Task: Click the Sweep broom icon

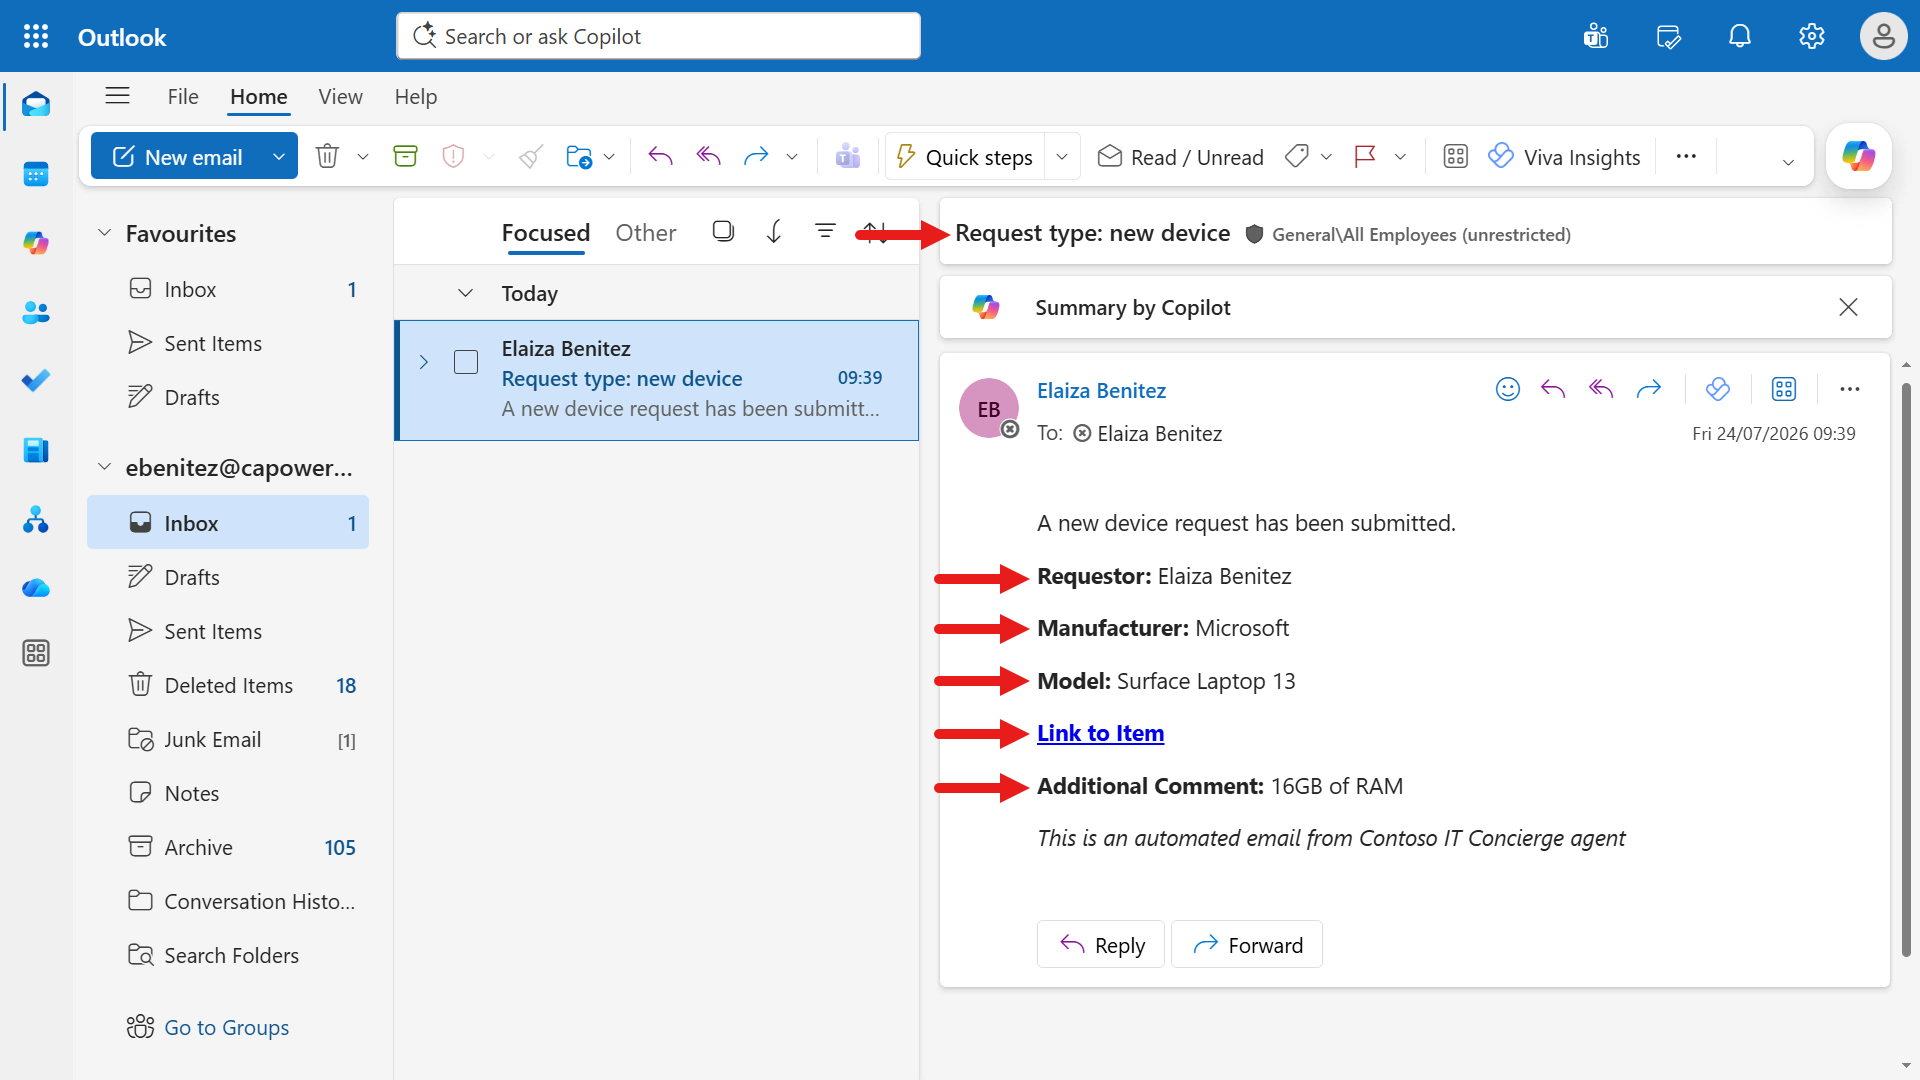Action: 531,157
